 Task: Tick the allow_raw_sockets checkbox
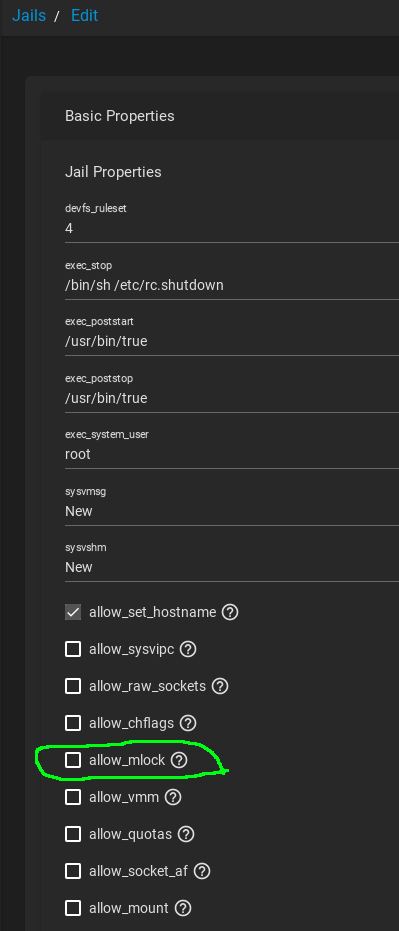(73, 686)
